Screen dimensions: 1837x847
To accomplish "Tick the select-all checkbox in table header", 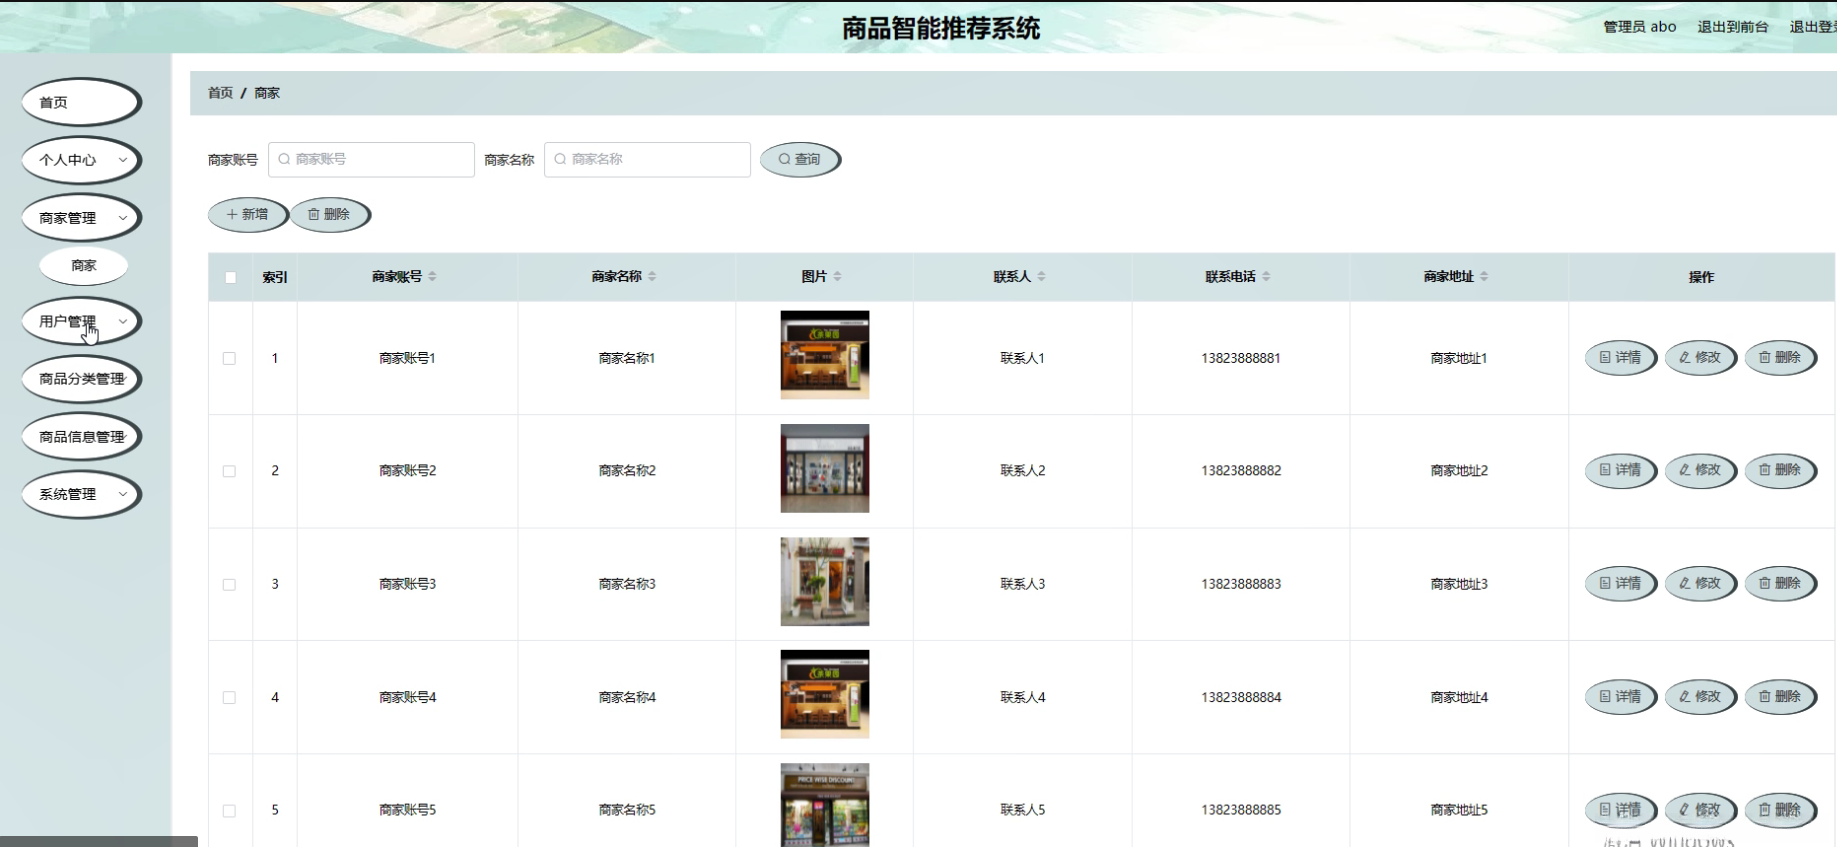I will [231, 277].
